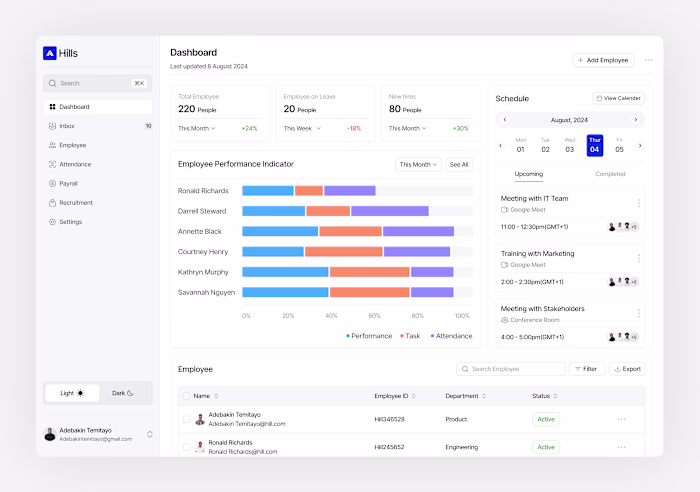Click Filter button in Employee section
Image resolution: width=700 pixels, height=492 pixels.
click(x=587, y=369)
